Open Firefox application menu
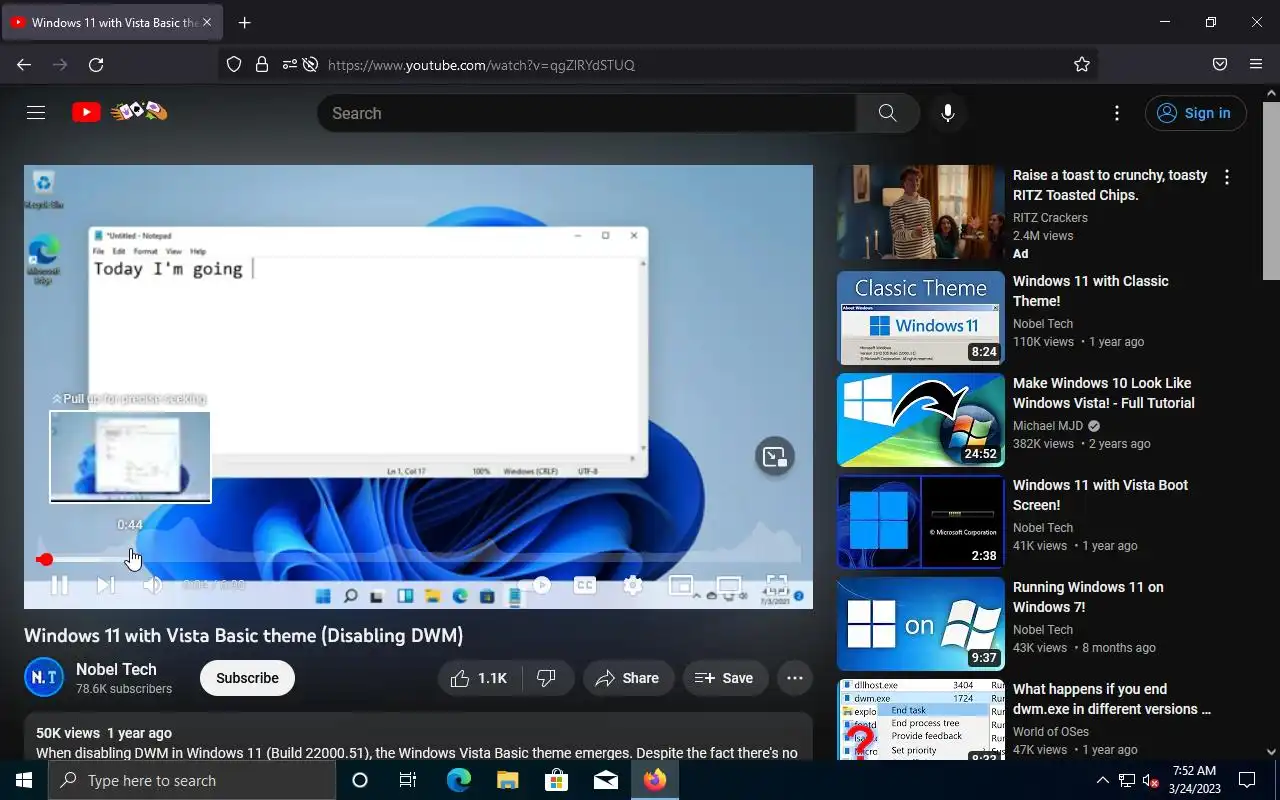This screenshot has height=800, width=1280. 1256,65
